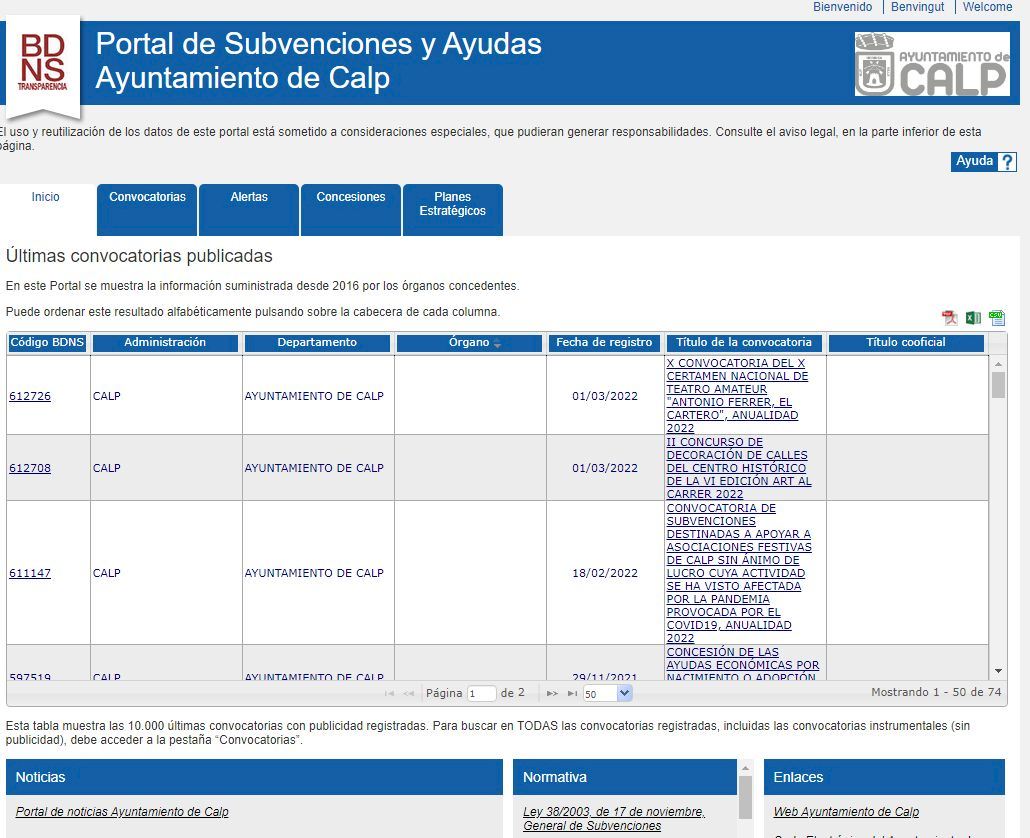This screenshot has width=1030, height=838.
Task: Open the Ayuda help button
Action: 983,162
